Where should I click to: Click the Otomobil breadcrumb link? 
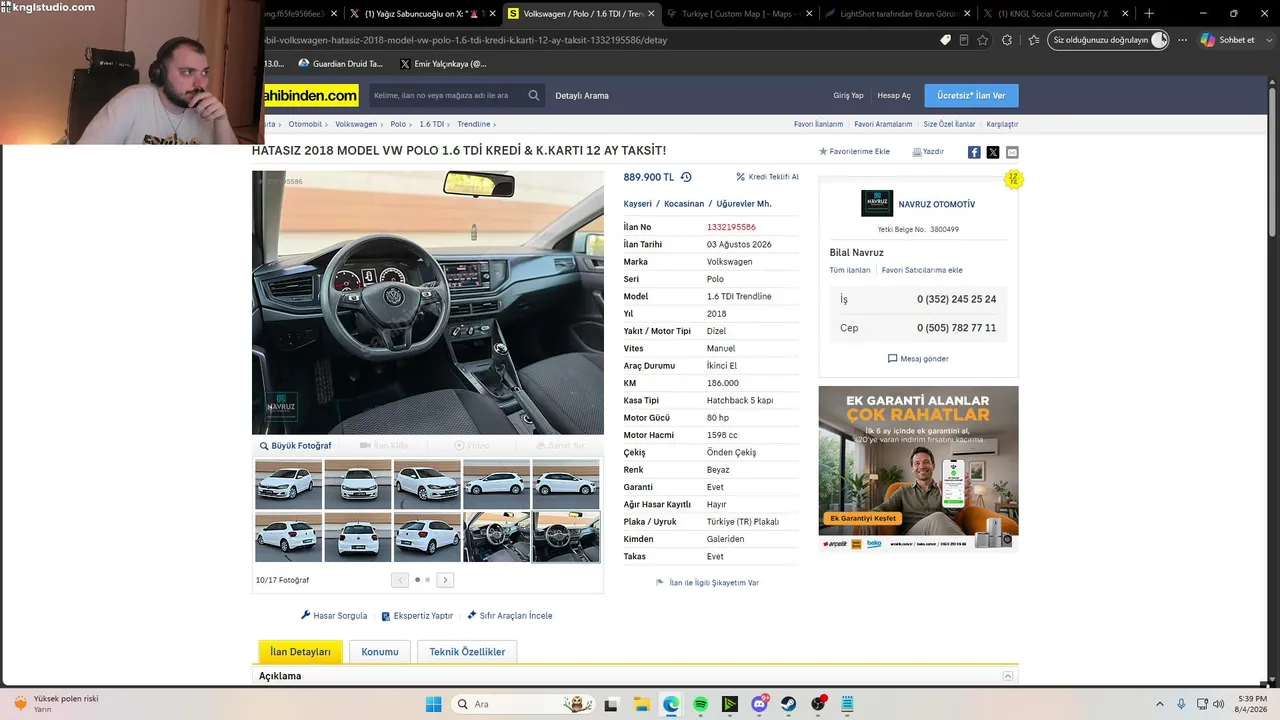305,124
